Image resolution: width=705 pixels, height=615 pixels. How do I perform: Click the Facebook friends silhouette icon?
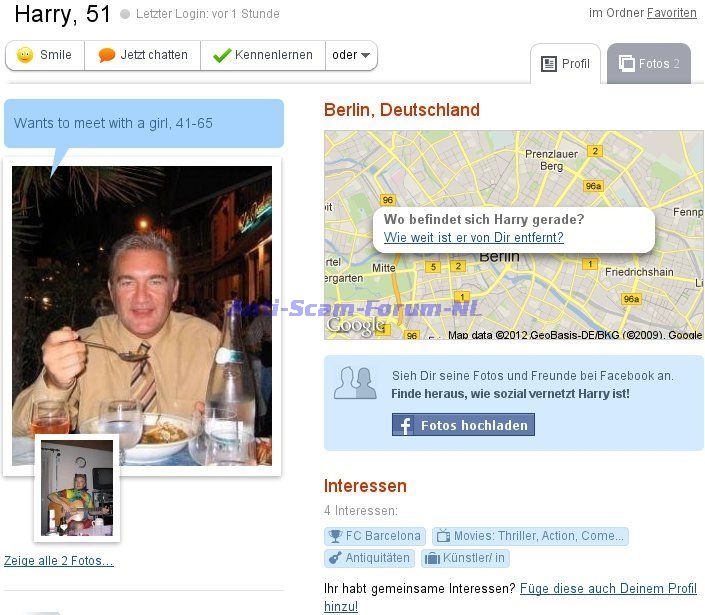point(355,383)
